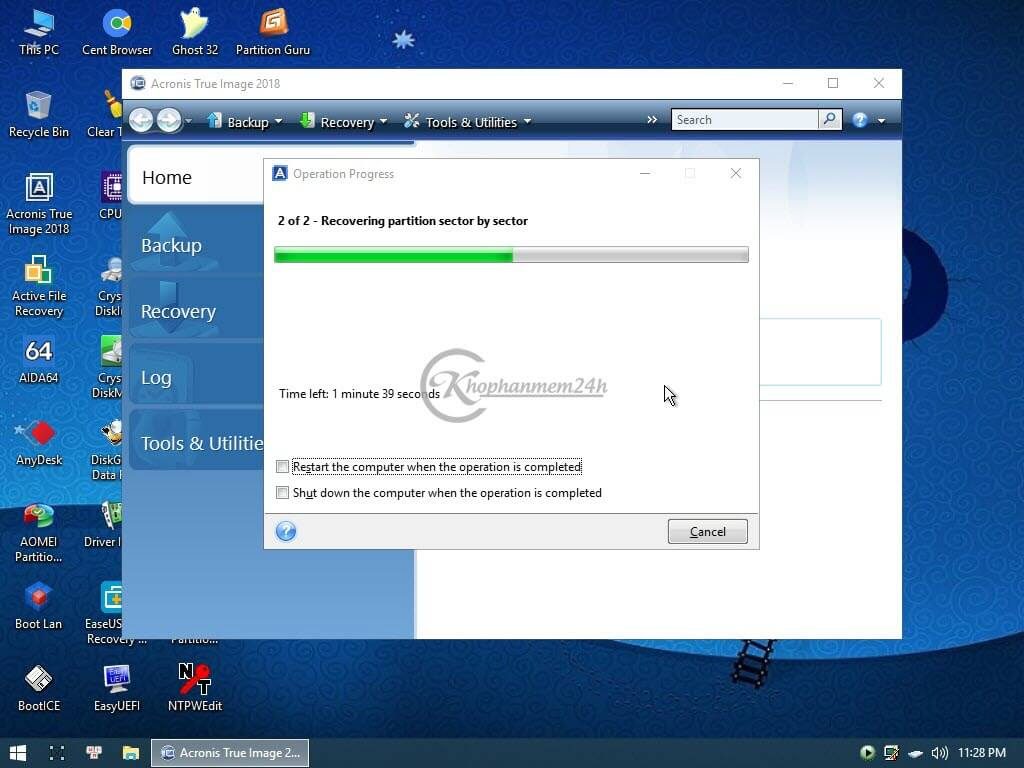1024x768 pixels.
Task: Expand the Recovery toolbar dropdown
Action: pos(343,122)
